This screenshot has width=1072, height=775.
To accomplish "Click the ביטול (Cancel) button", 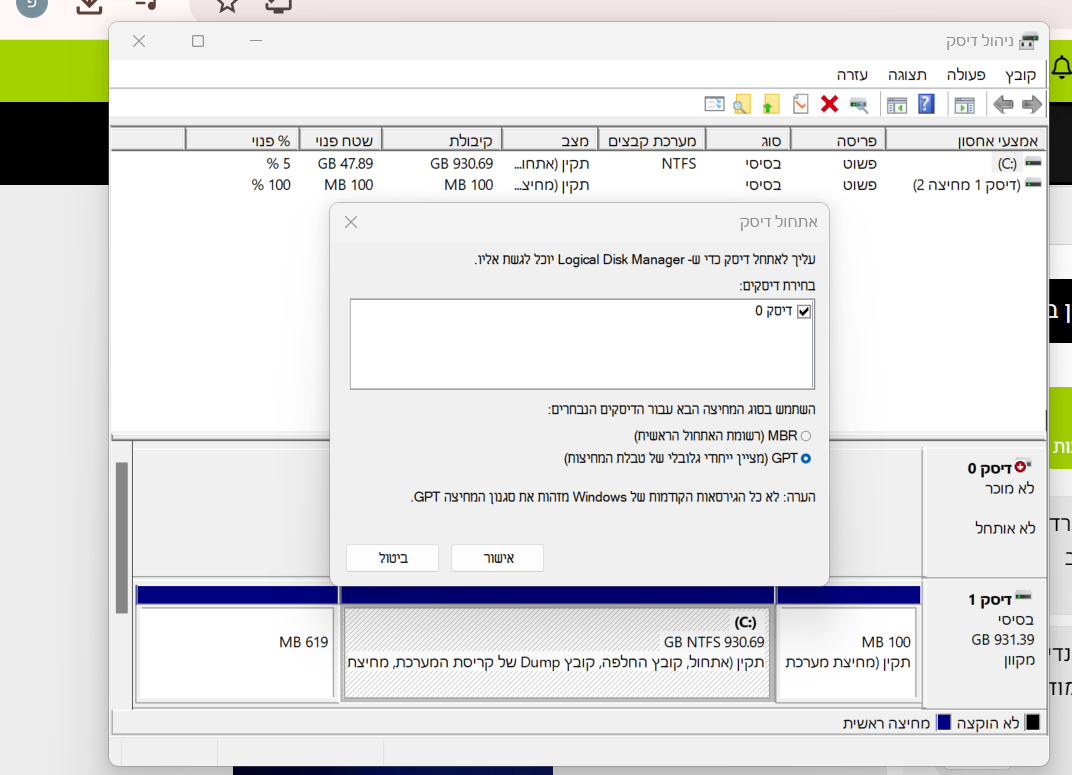I will pos(392,558).
